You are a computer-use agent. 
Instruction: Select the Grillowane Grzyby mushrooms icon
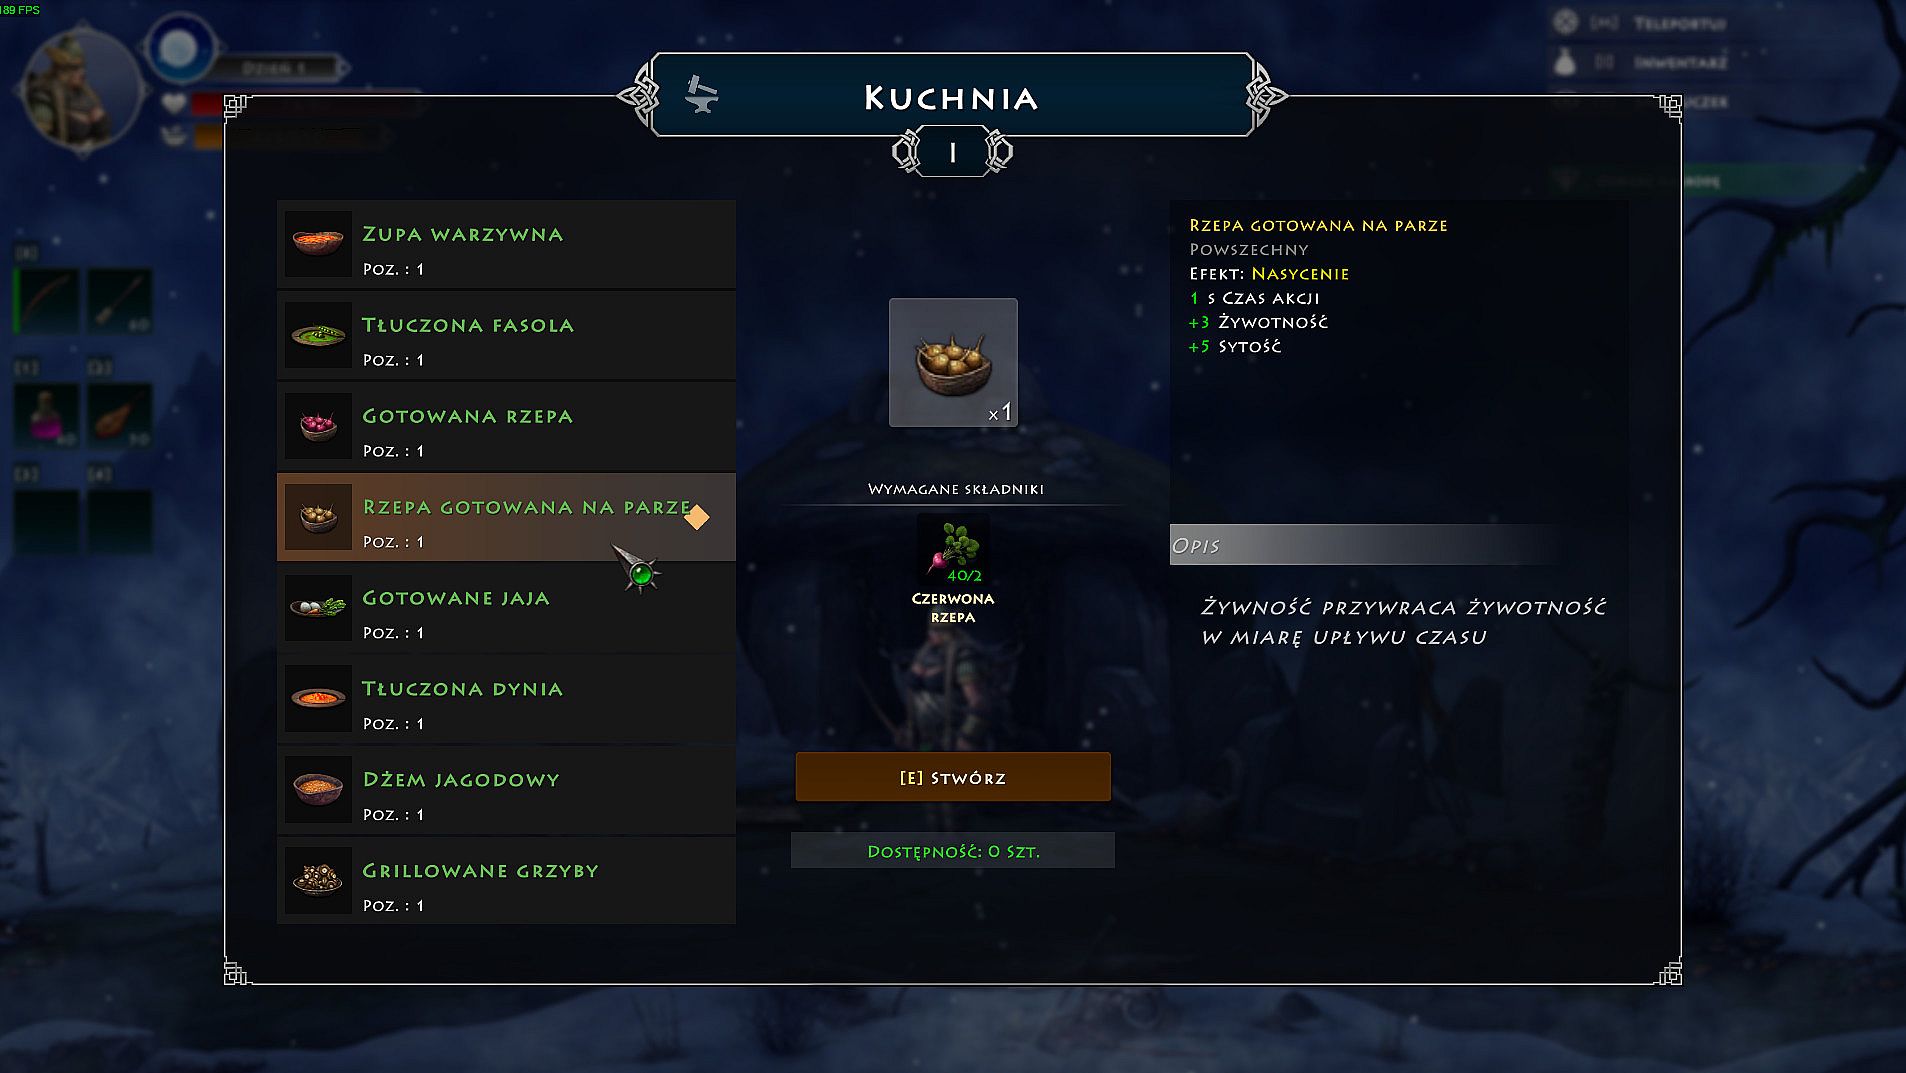(x=318, y=881)
